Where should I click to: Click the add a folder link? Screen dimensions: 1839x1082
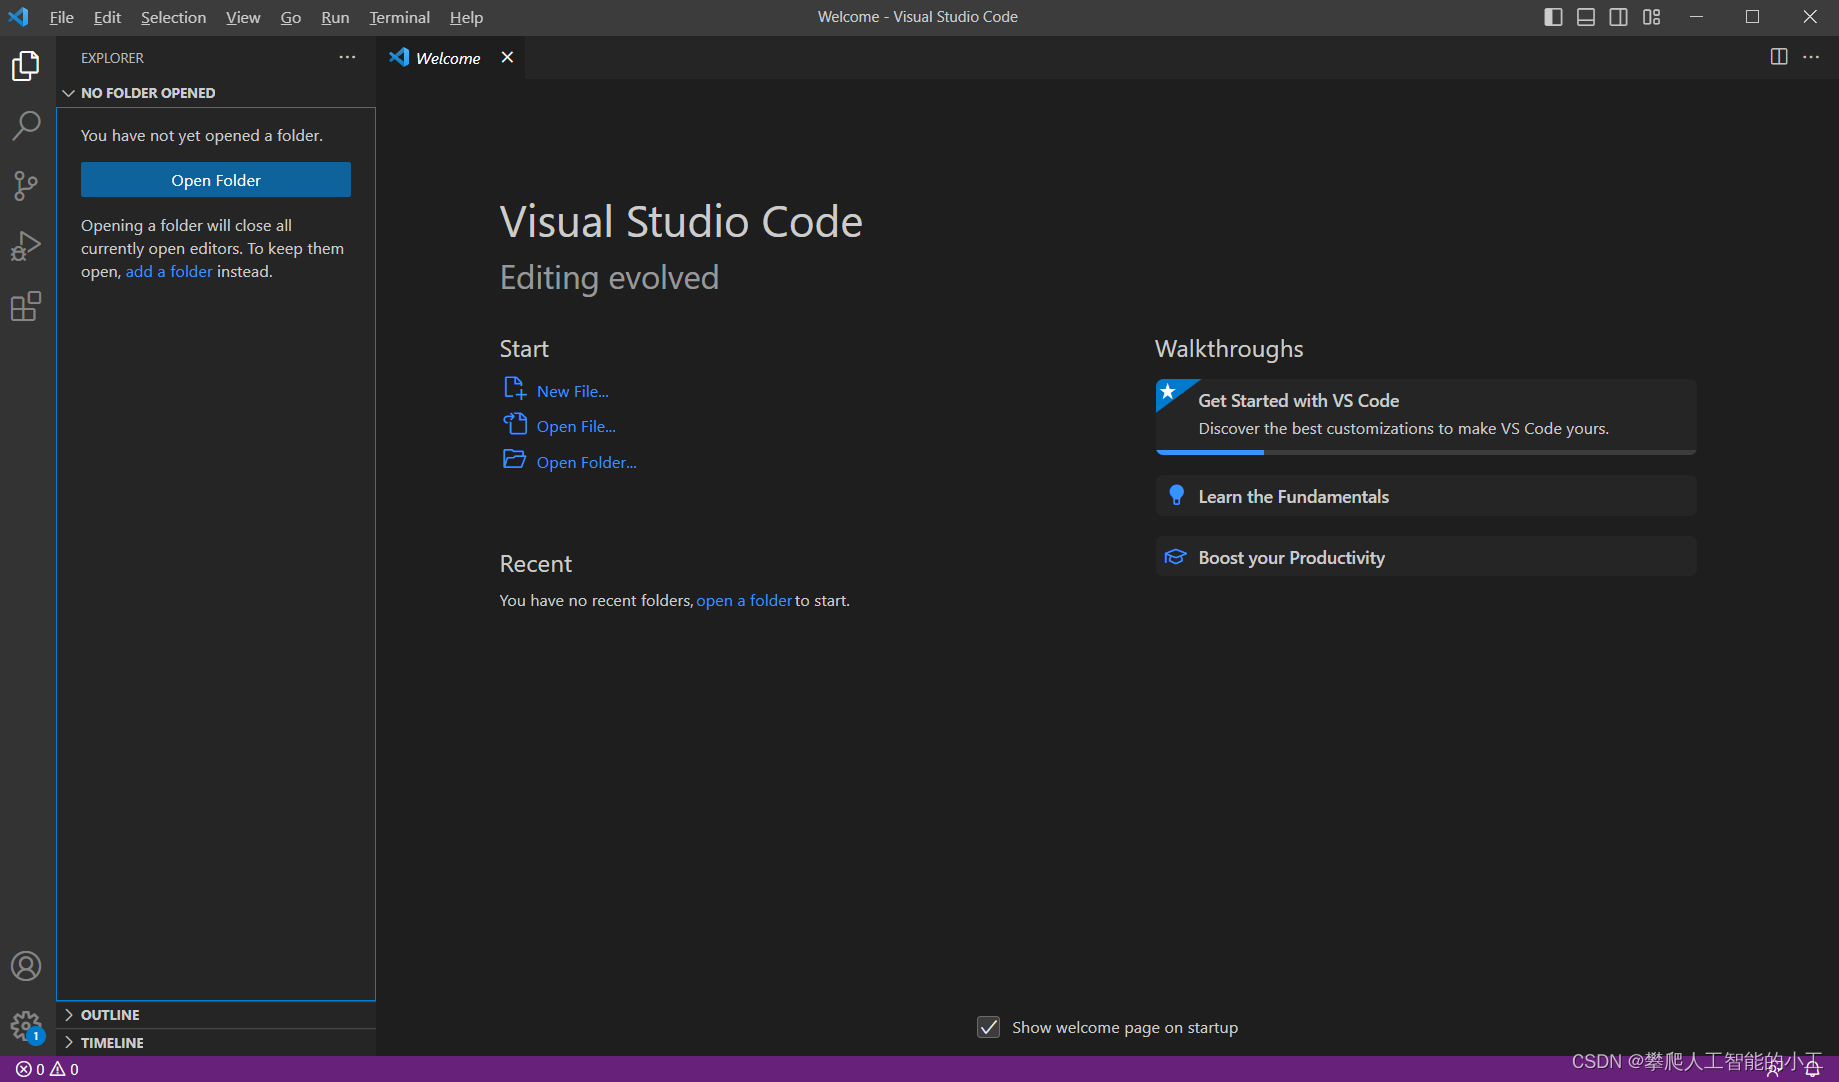169,271
